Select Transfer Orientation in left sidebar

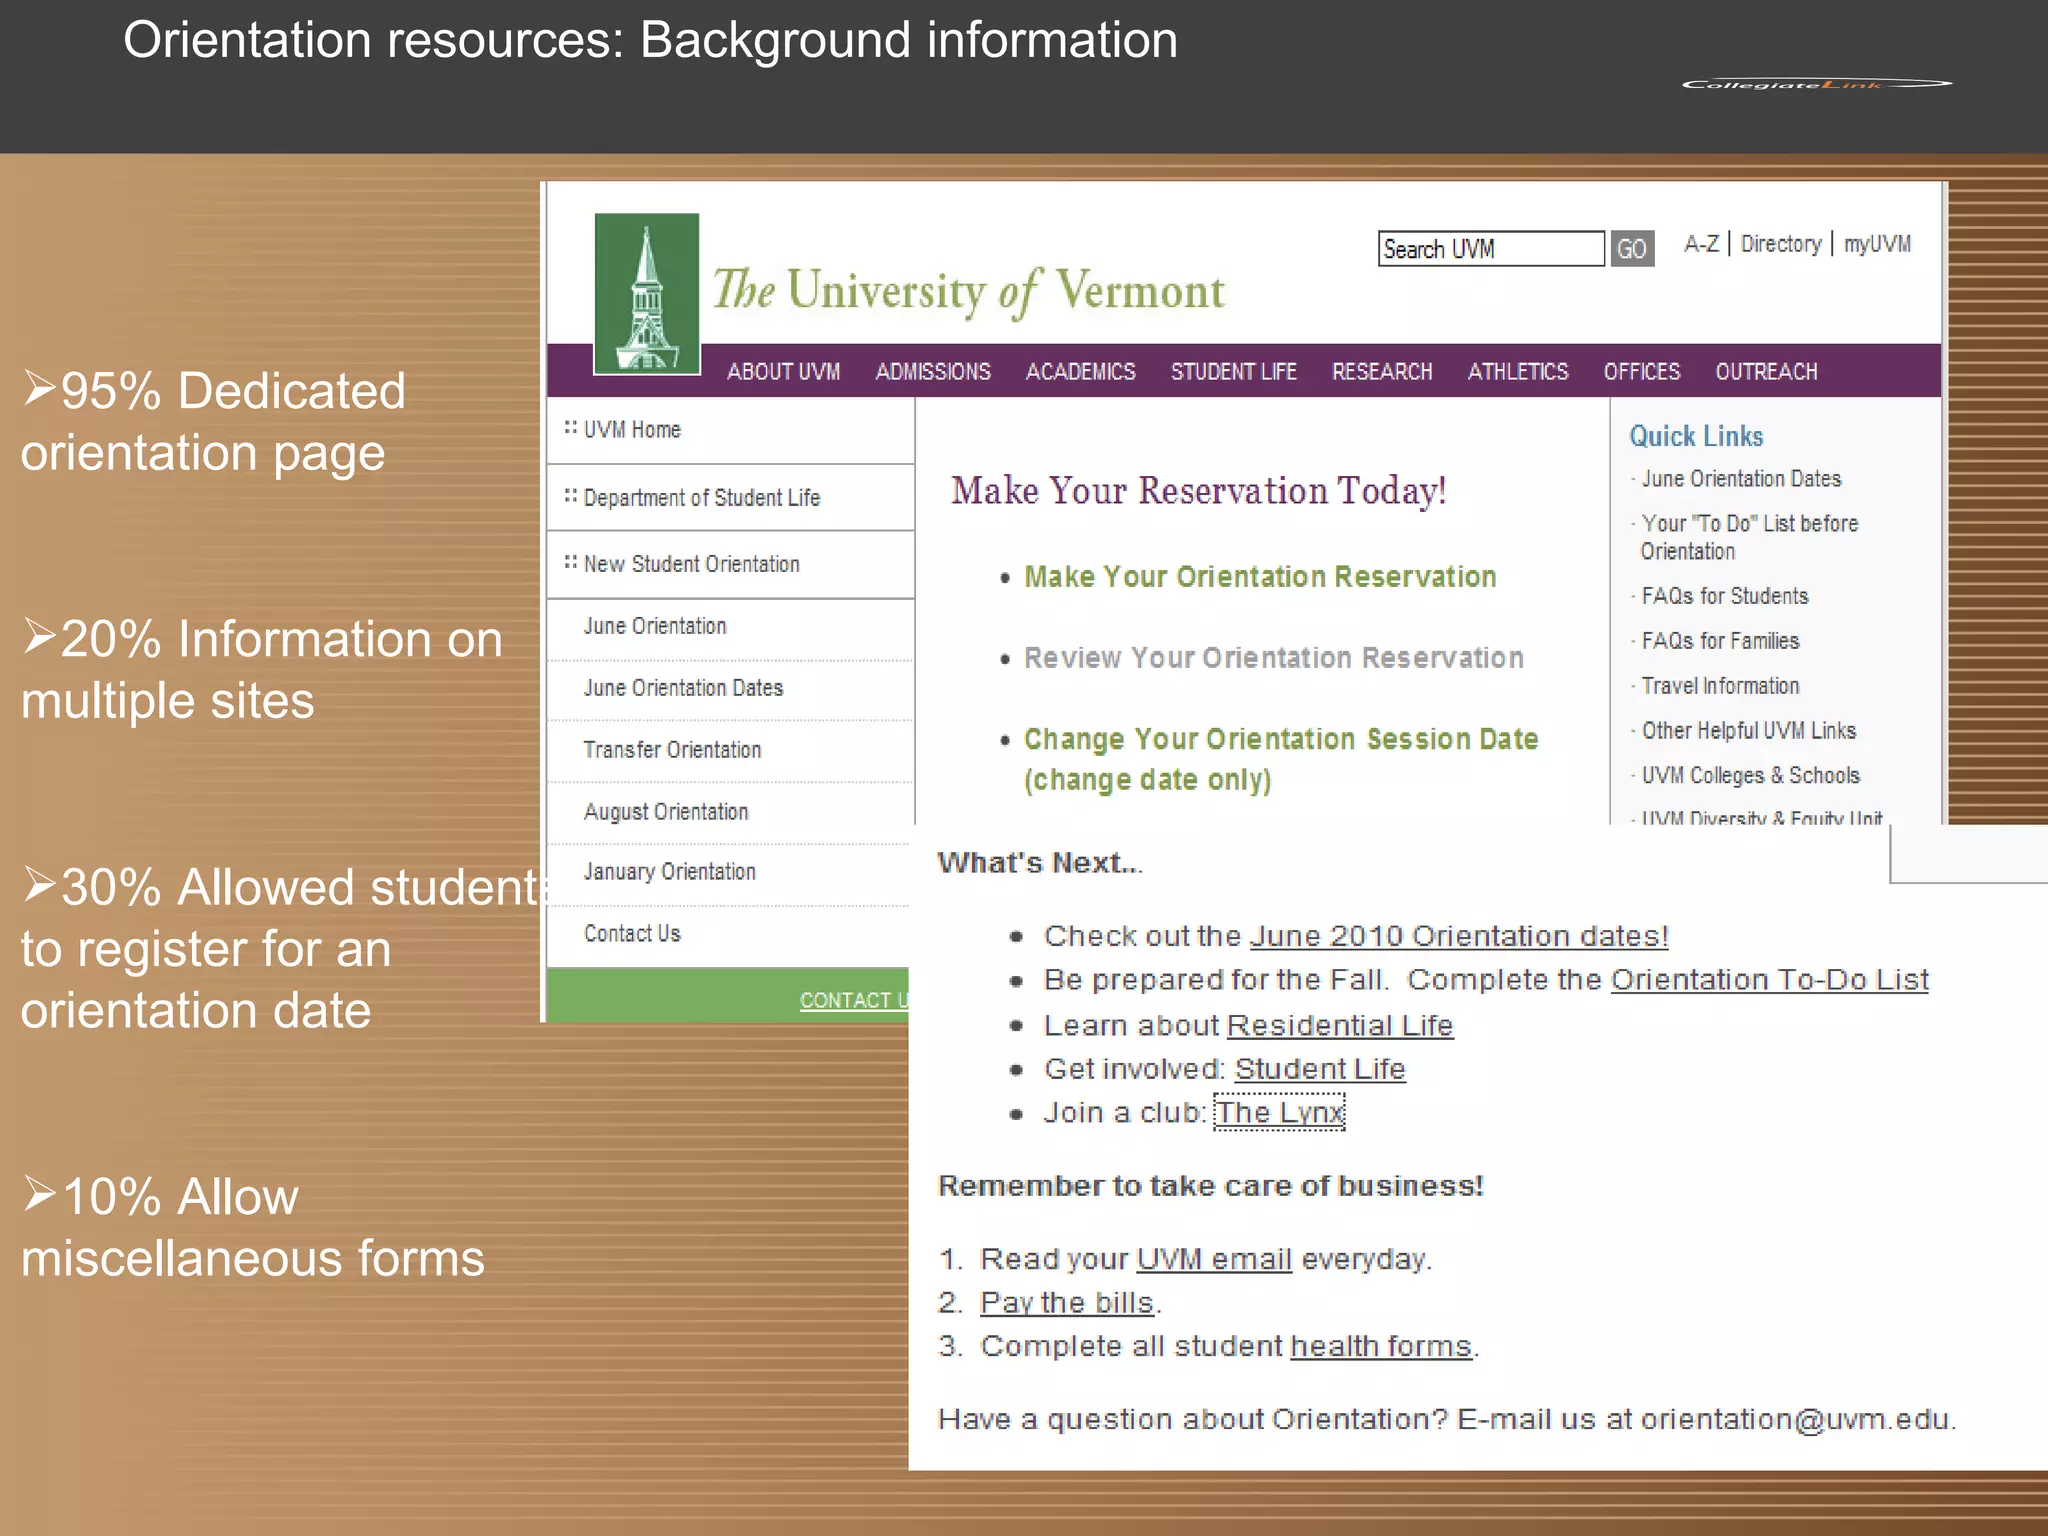pyautogui.click(x=672, y=750)
